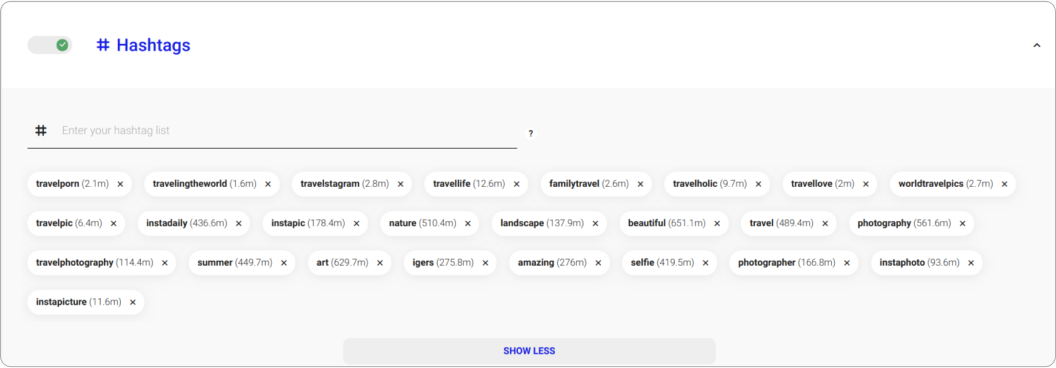This screenshot has height=368, width=1056.
Task: Collapse the Hashtags section chevron
Action: tap(1036, 45)
